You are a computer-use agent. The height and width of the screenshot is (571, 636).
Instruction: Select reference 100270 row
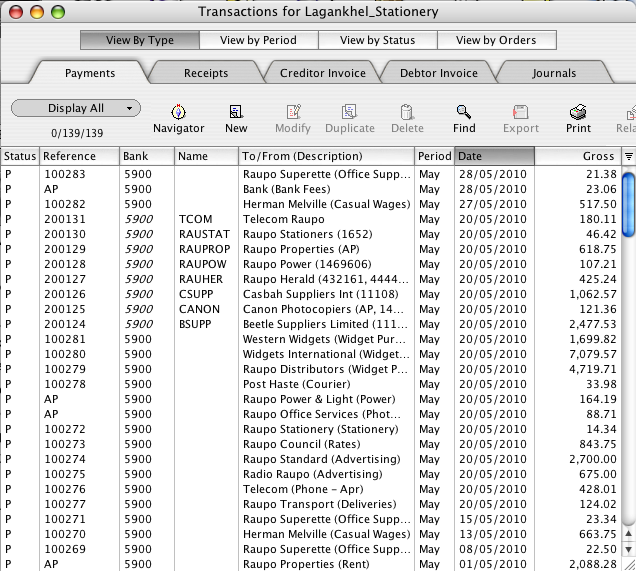pos(310,535)
